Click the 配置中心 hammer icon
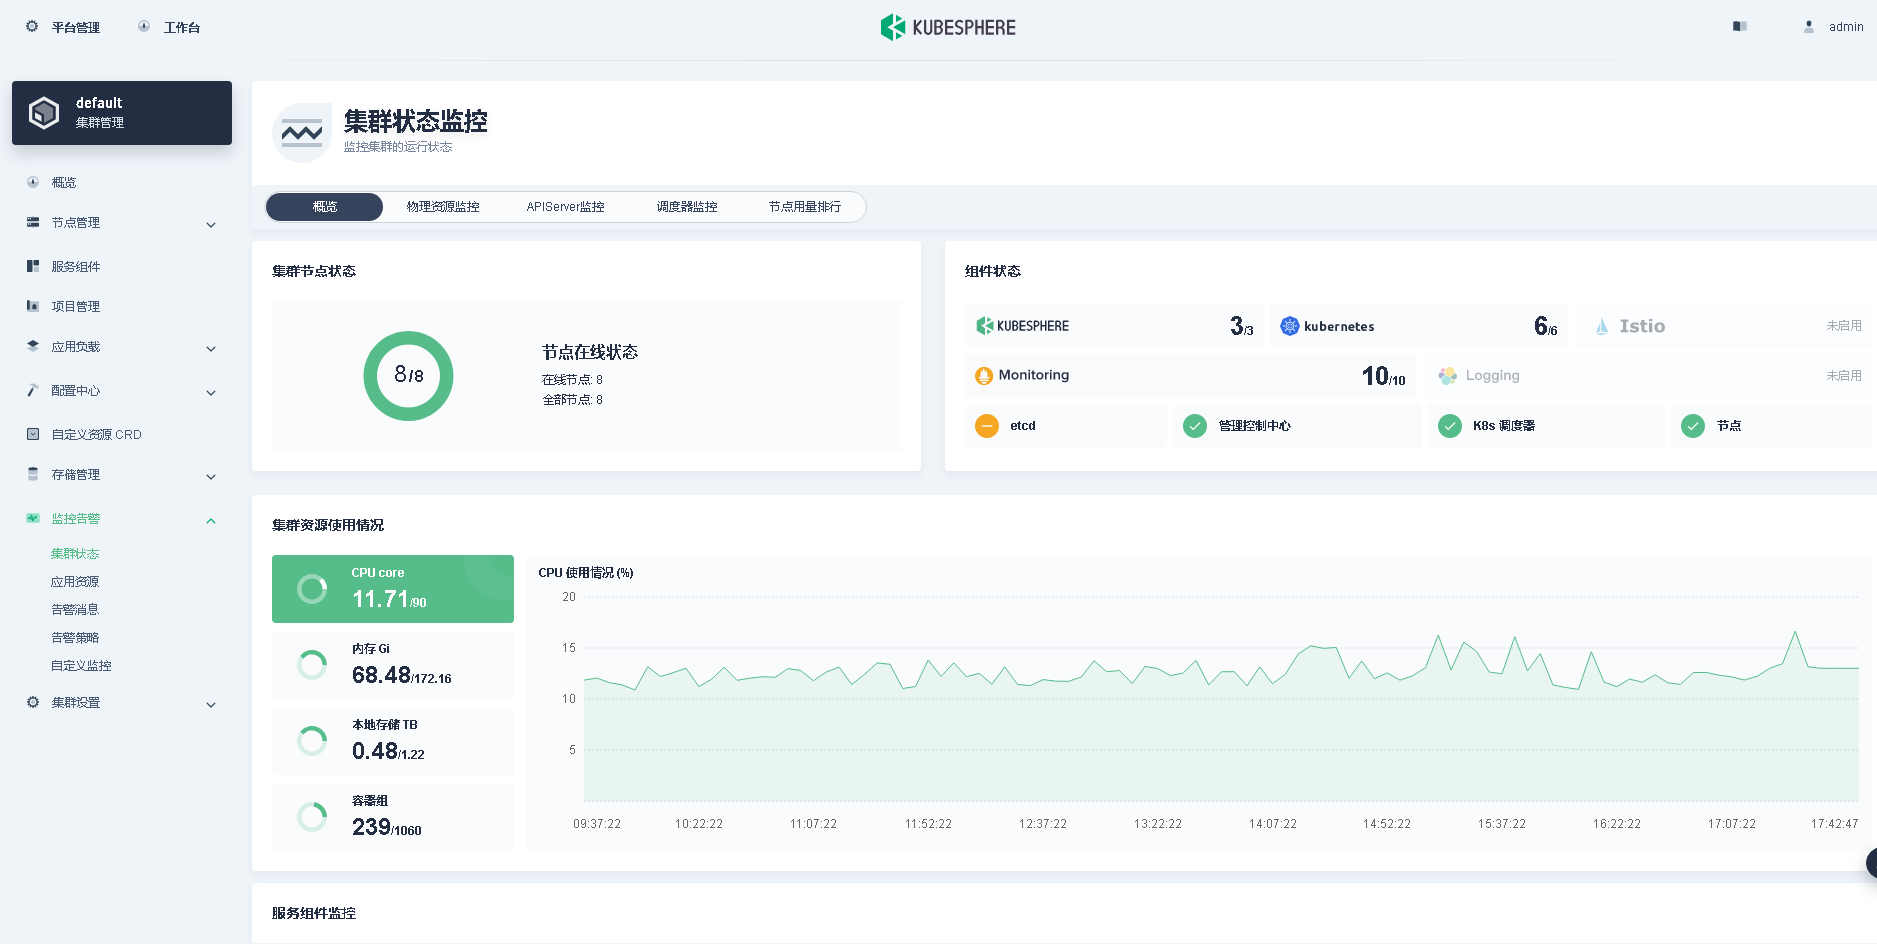1877x944 pixels. pos(33,390)
